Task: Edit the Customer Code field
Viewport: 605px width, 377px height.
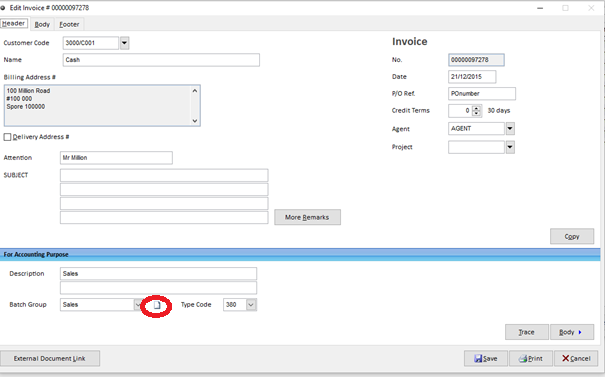Action: 91,43
